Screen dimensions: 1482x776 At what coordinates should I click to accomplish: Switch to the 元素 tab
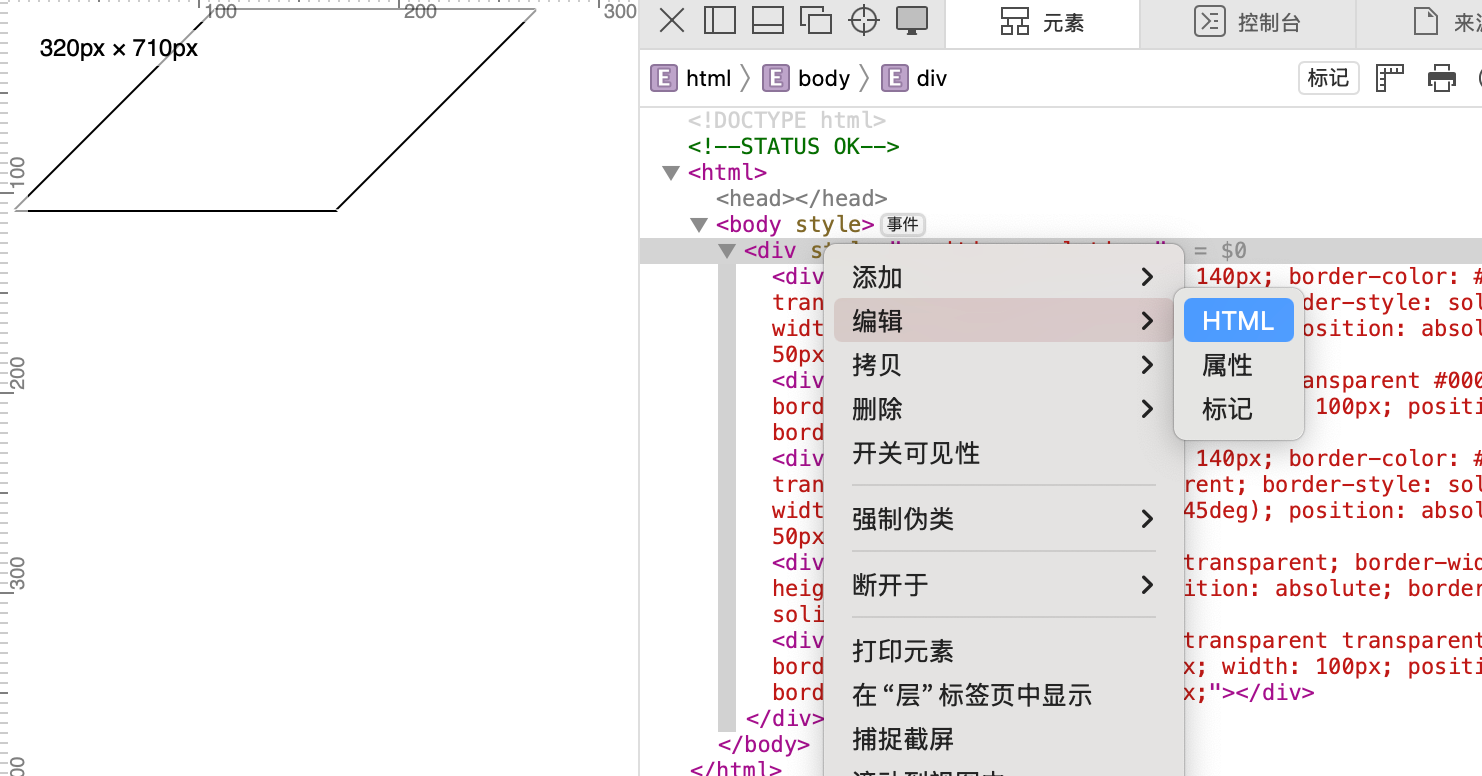pos(1042,23)
